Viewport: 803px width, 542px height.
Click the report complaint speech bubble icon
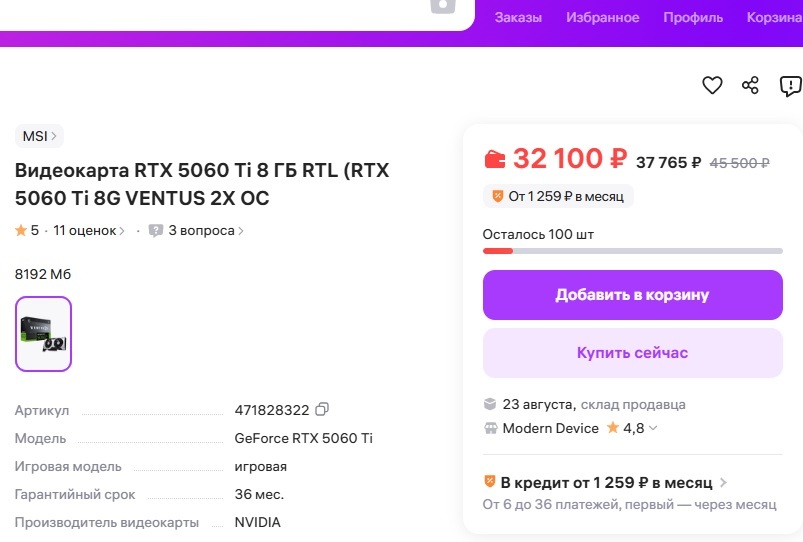tap(790, 86)
